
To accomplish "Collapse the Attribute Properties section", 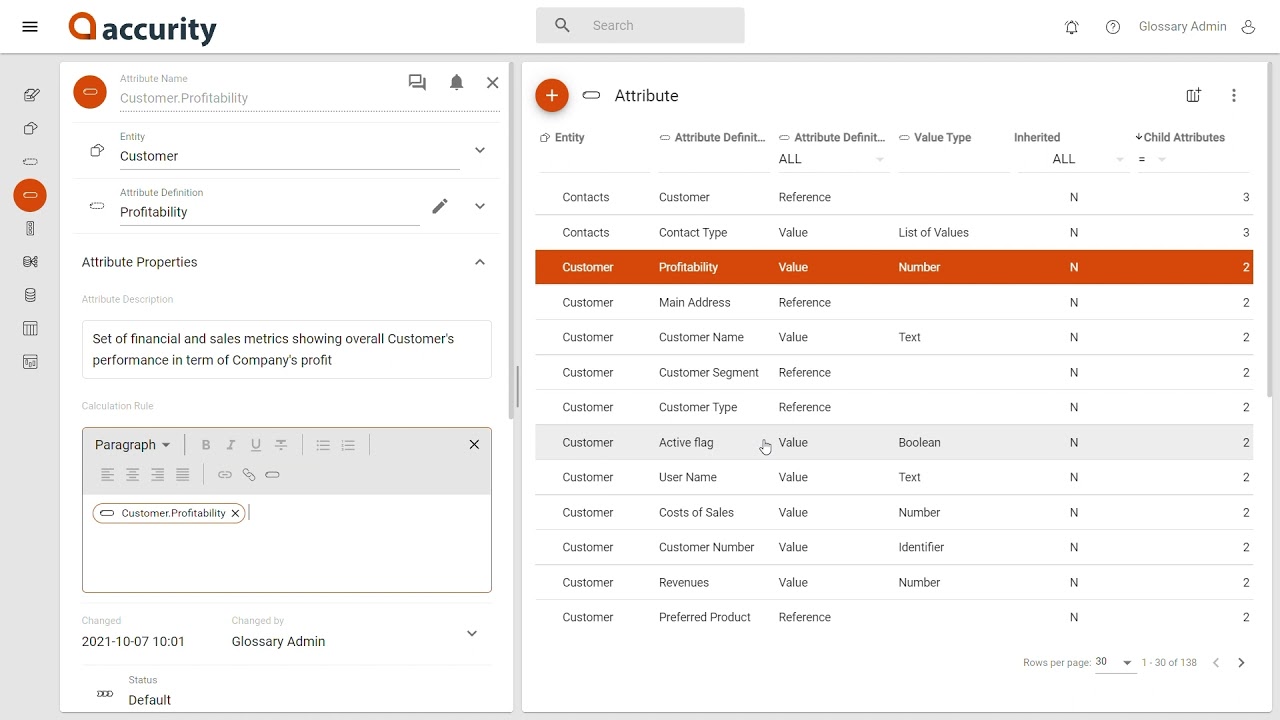I will (480, 262).
